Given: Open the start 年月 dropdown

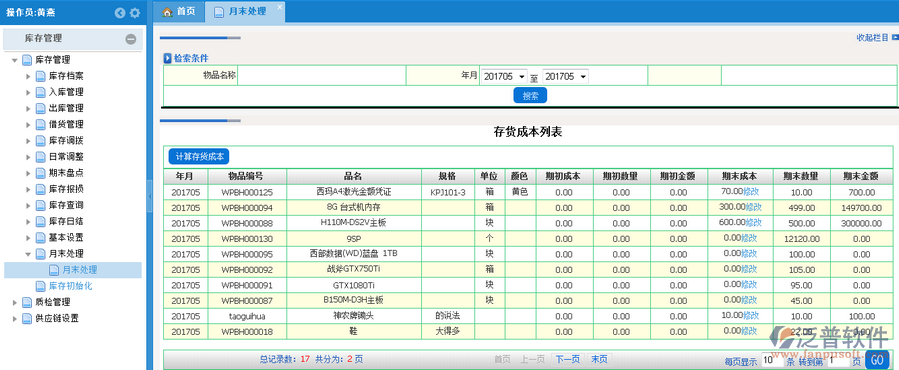Looking at the screenshot, I should tap(504, 76).
